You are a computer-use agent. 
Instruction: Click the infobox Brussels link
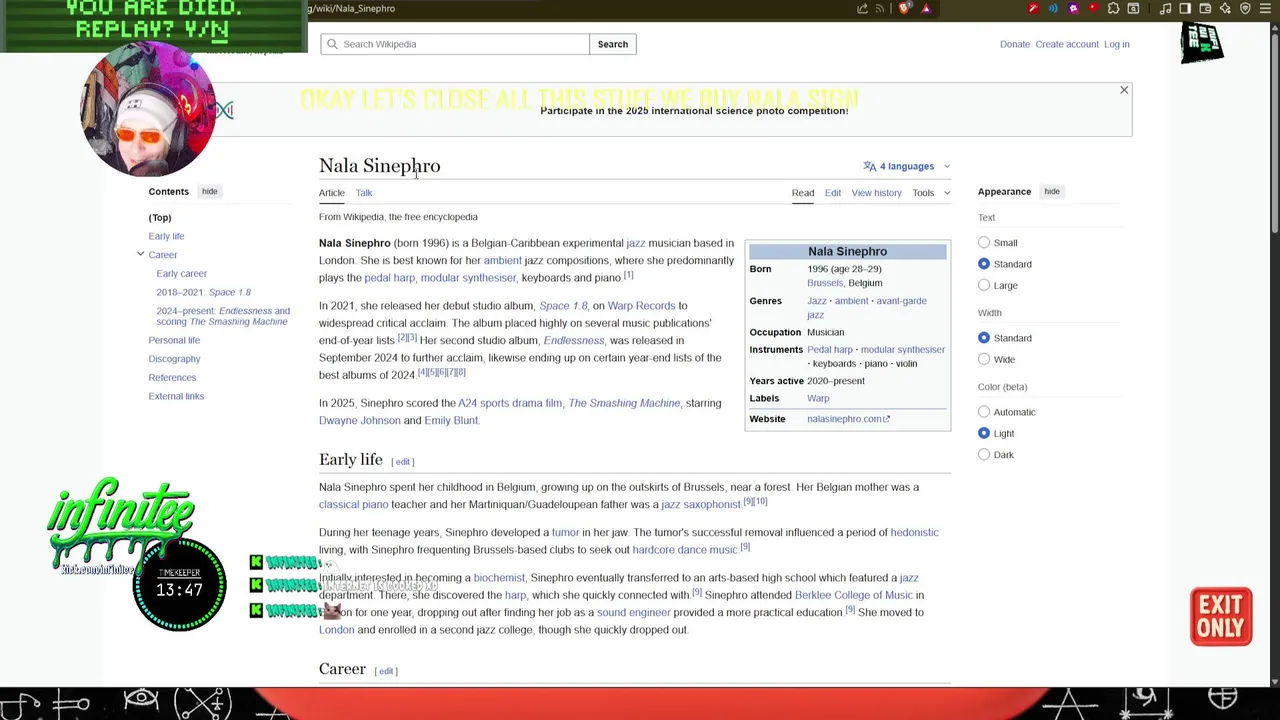pos(825,283)
